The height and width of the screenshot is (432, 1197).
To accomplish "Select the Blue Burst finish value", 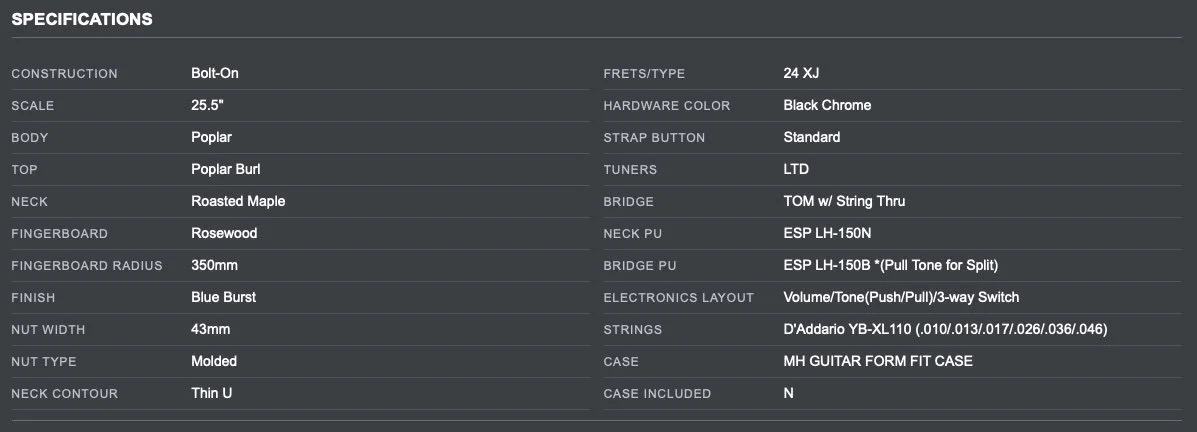I will click(223, 297).
